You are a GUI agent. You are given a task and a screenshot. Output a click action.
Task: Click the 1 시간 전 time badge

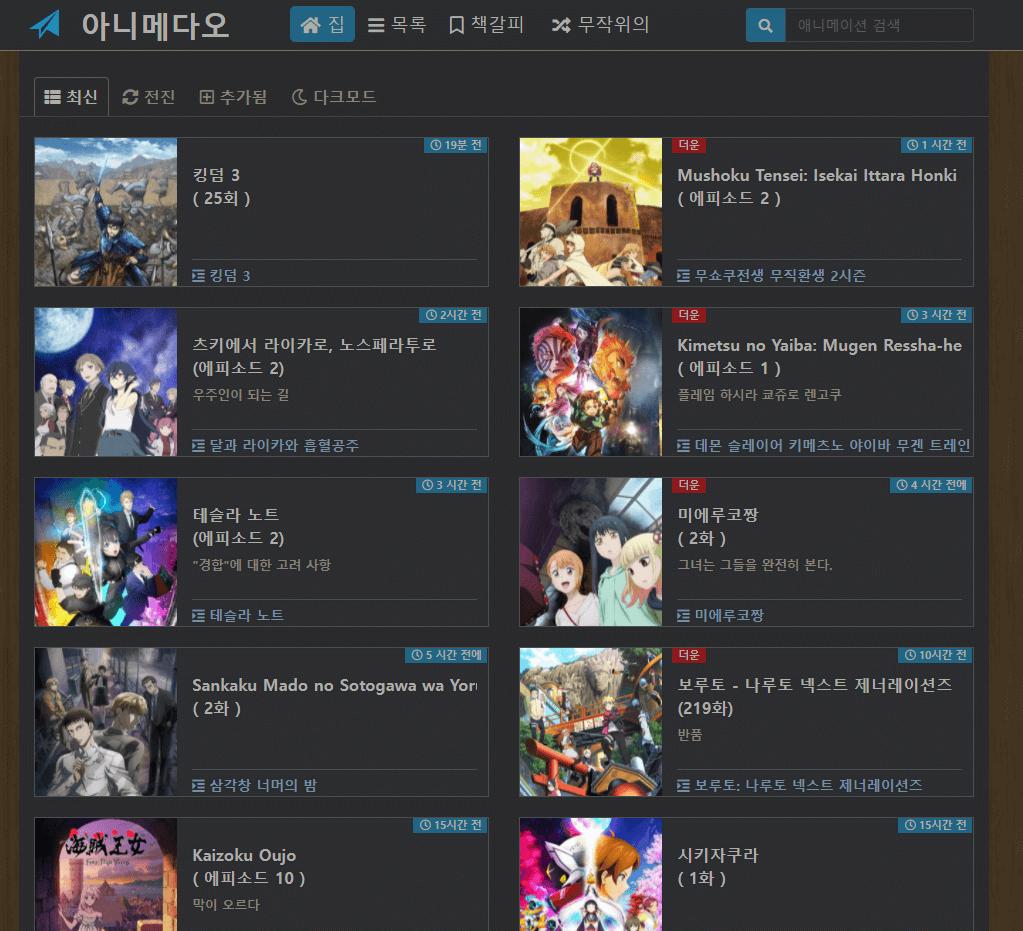[x=936, y=145]
